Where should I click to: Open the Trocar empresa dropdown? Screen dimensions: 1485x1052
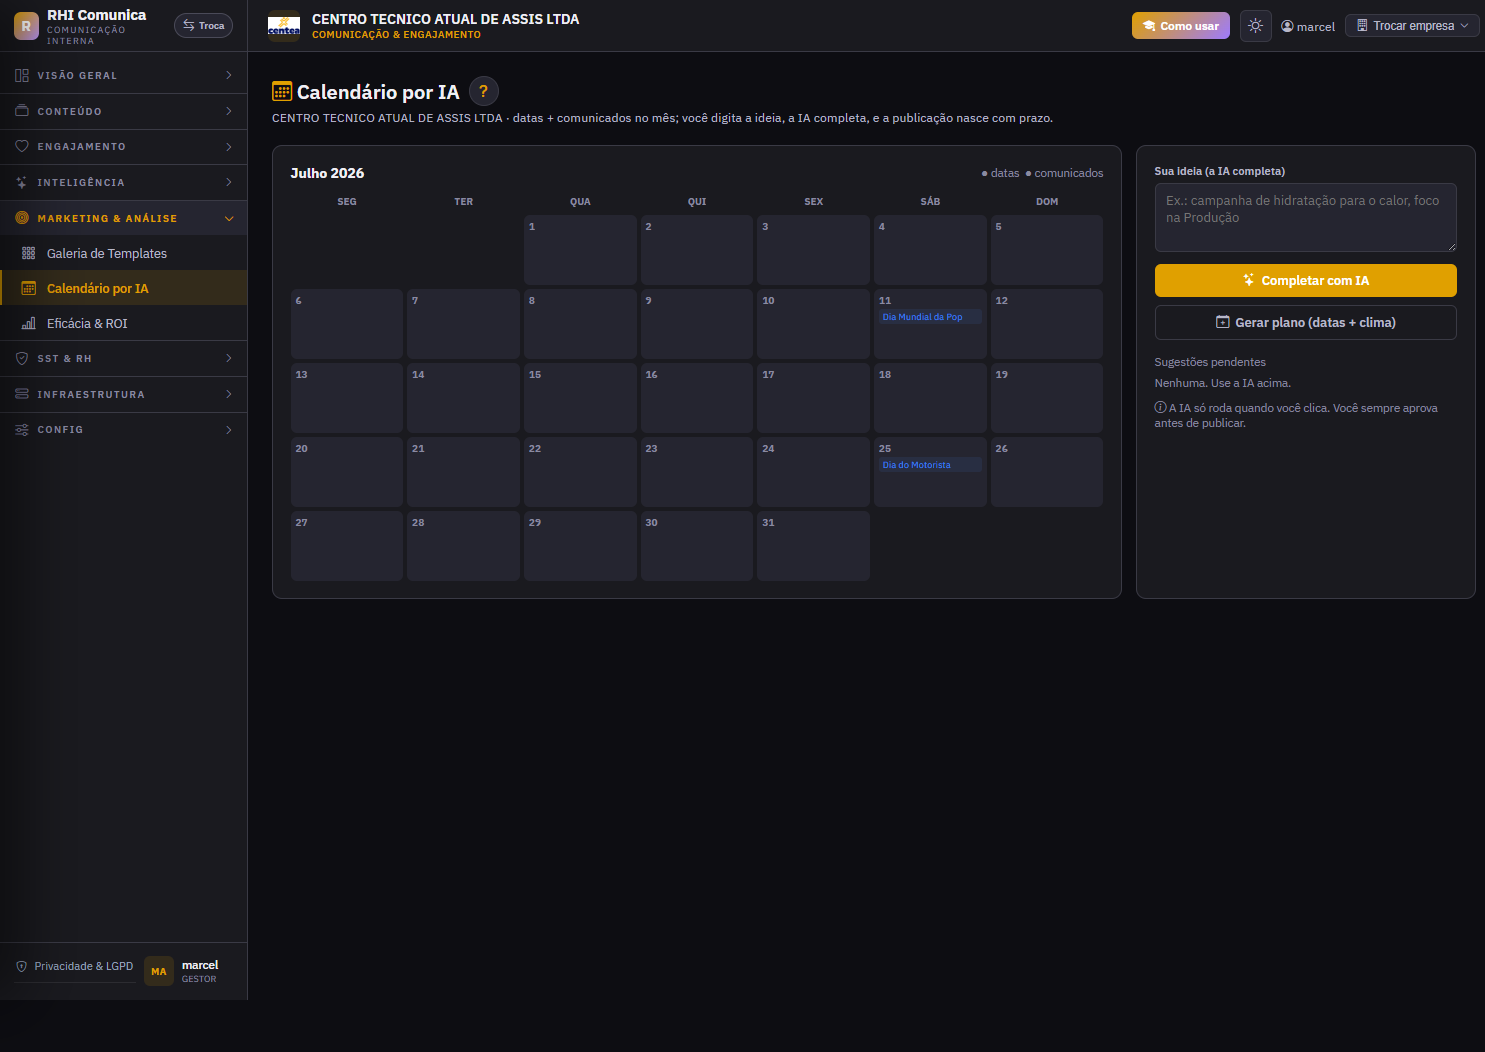tap(1412, 26)
